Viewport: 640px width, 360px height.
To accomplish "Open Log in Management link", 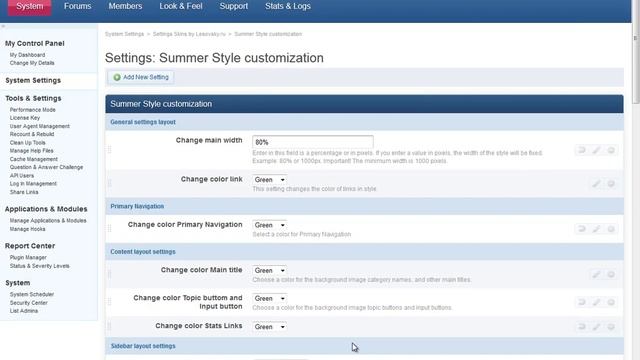I will click(x=33, y=184).
